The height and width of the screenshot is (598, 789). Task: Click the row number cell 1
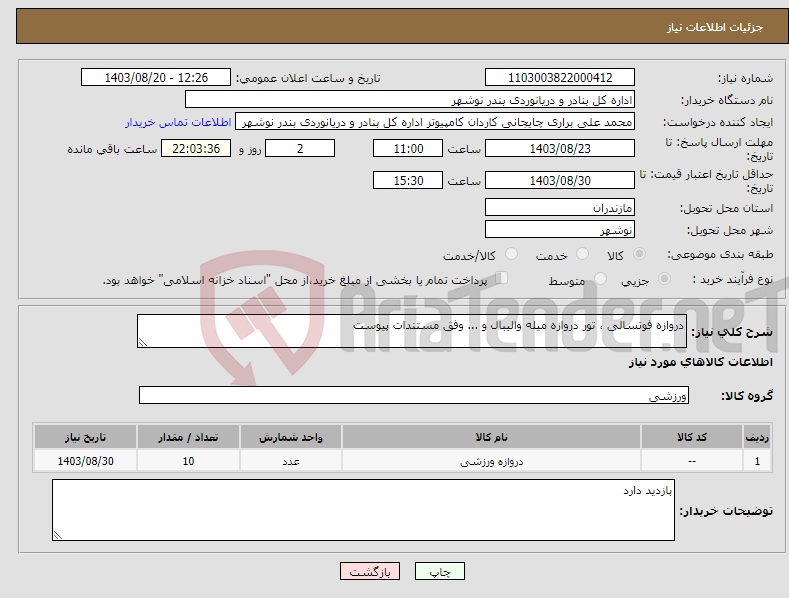tap(757, 461)
